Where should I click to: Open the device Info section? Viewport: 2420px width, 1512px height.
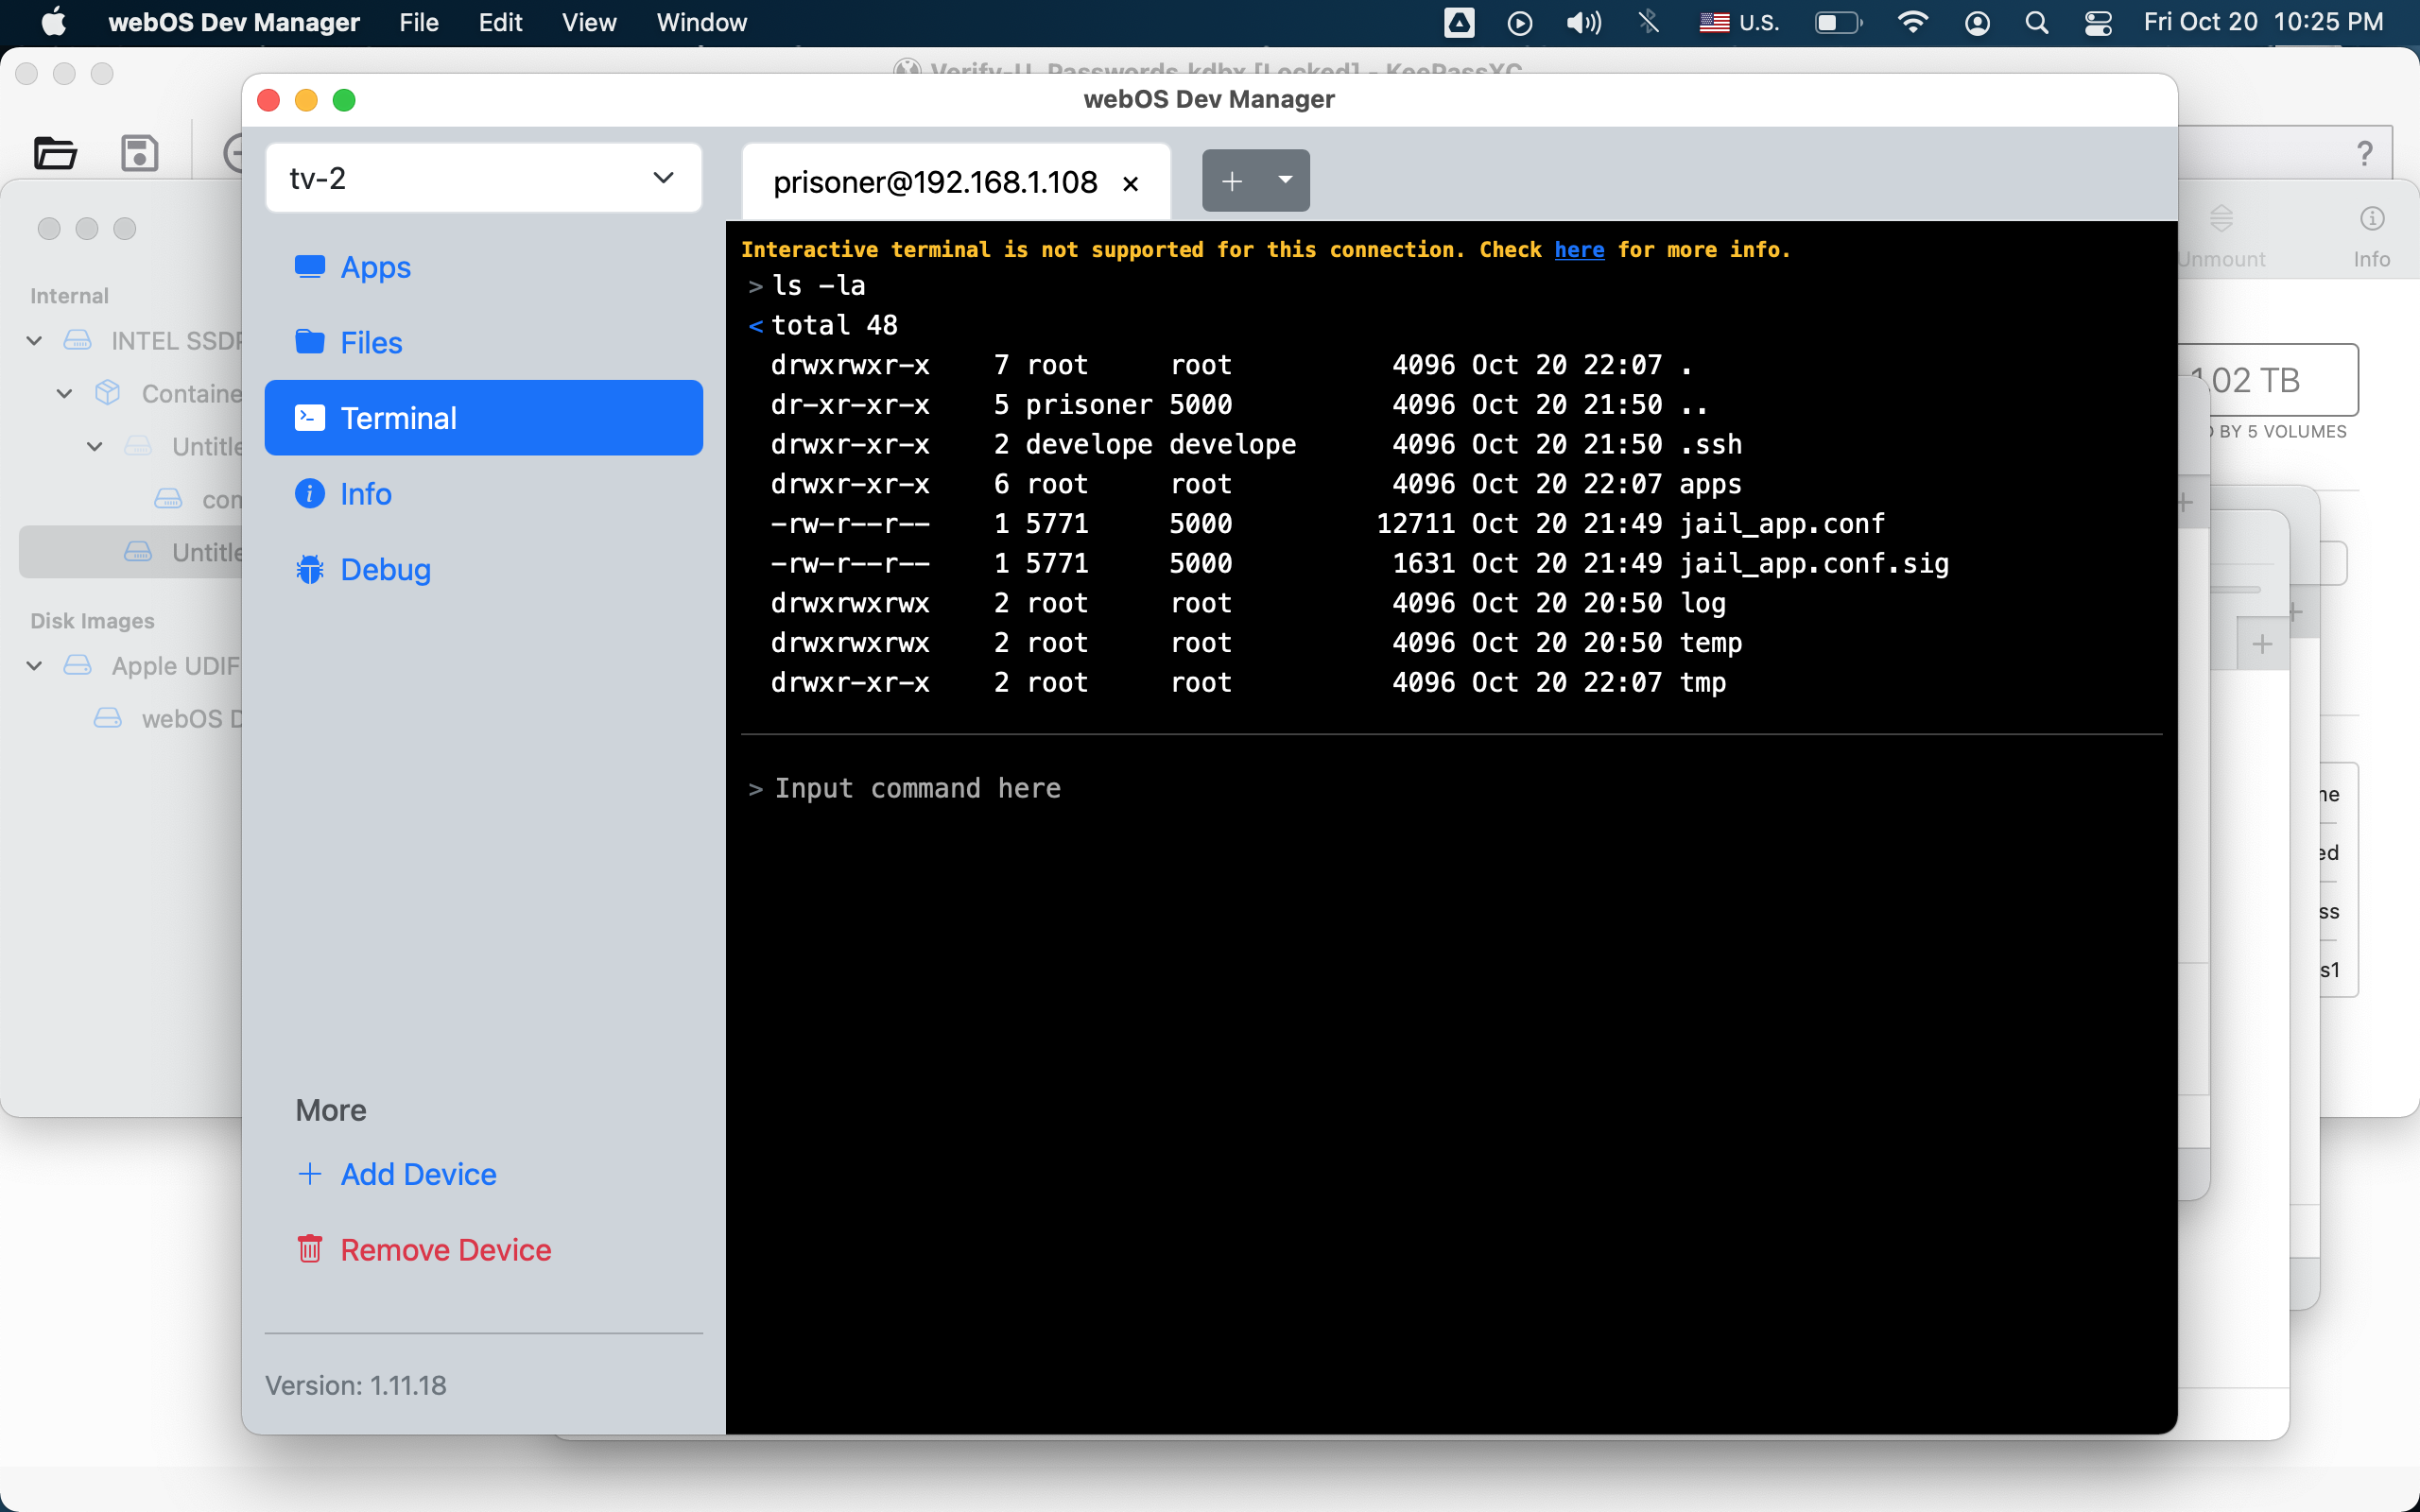tap(364, 494)
